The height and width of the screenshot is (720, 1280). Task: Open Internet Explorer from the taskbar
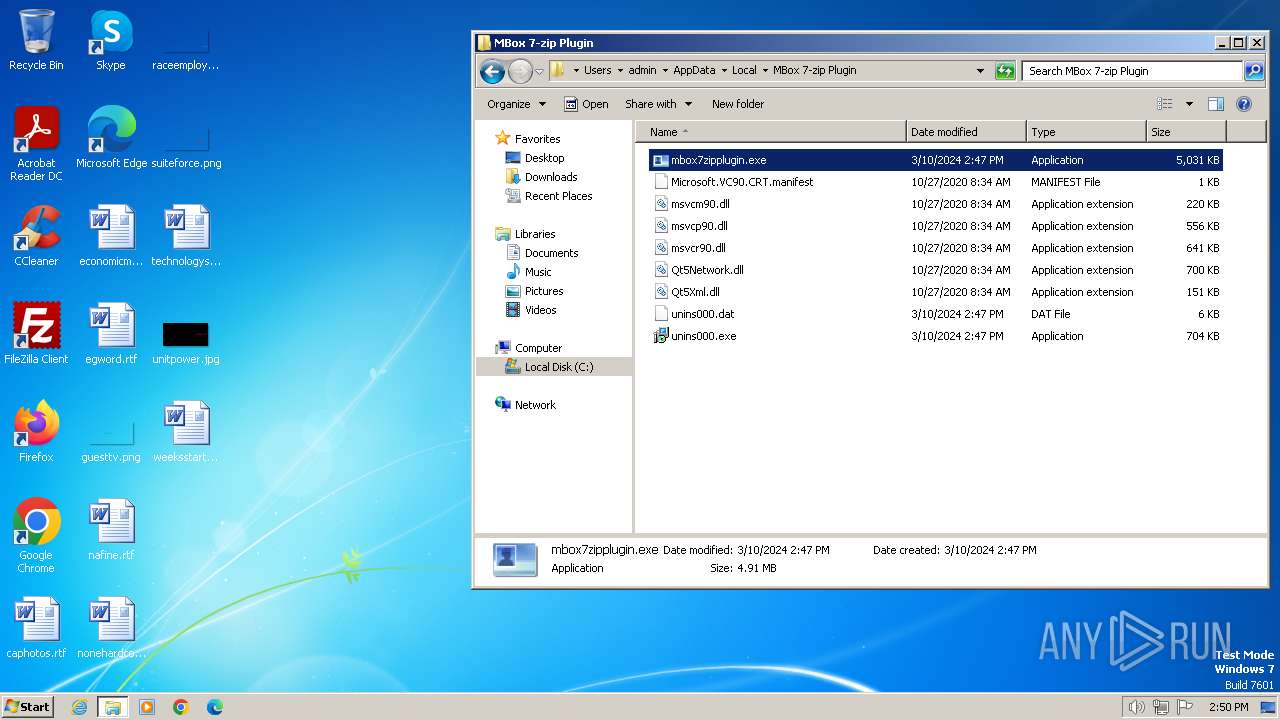(x=79, y=707)
